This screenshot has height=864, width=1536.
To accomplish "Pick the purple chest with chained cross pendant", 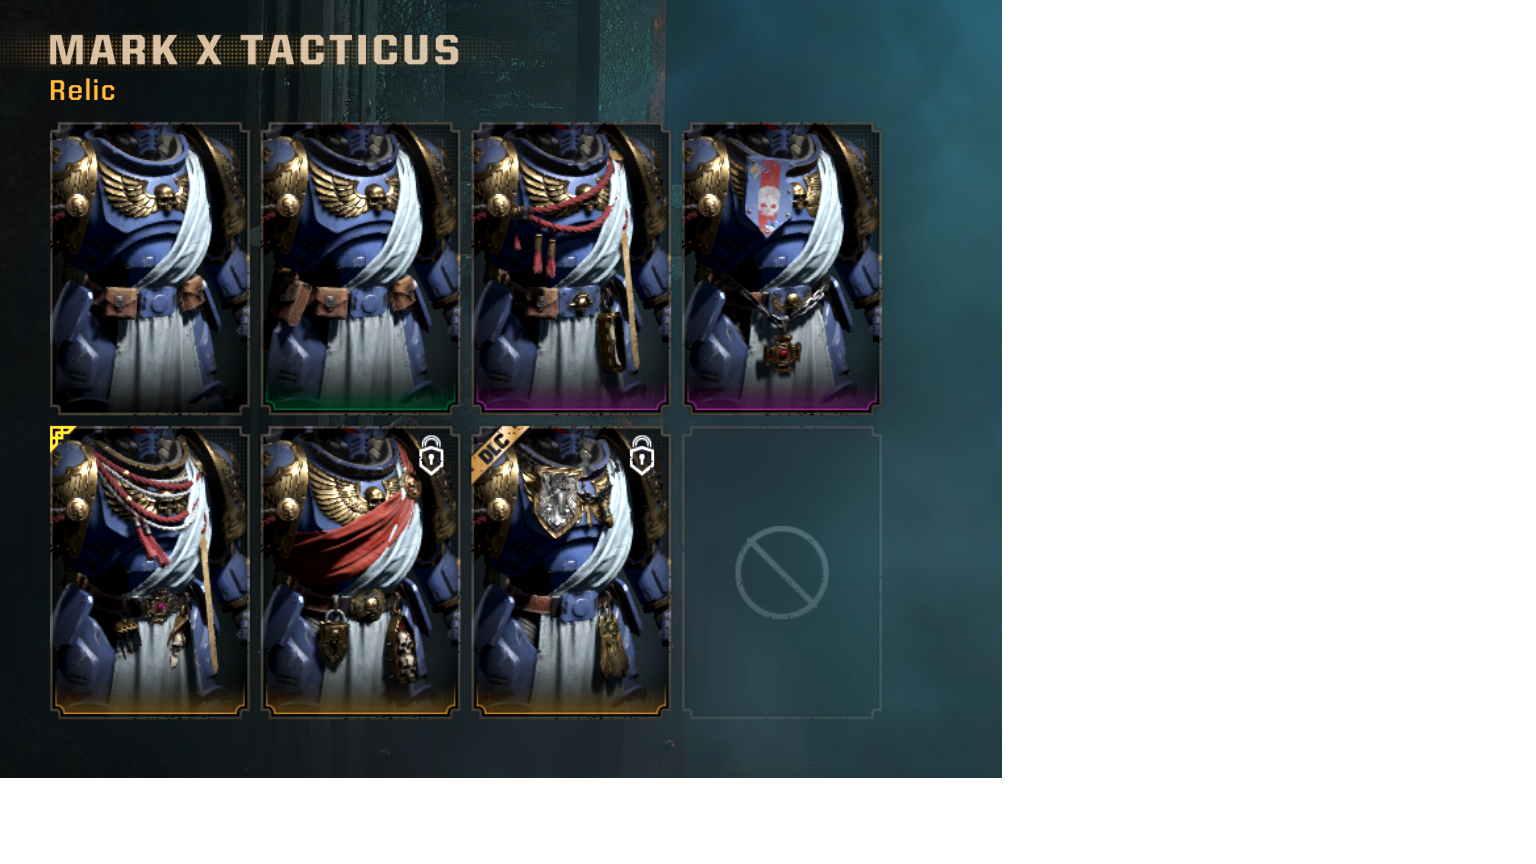I will (782, 267).
